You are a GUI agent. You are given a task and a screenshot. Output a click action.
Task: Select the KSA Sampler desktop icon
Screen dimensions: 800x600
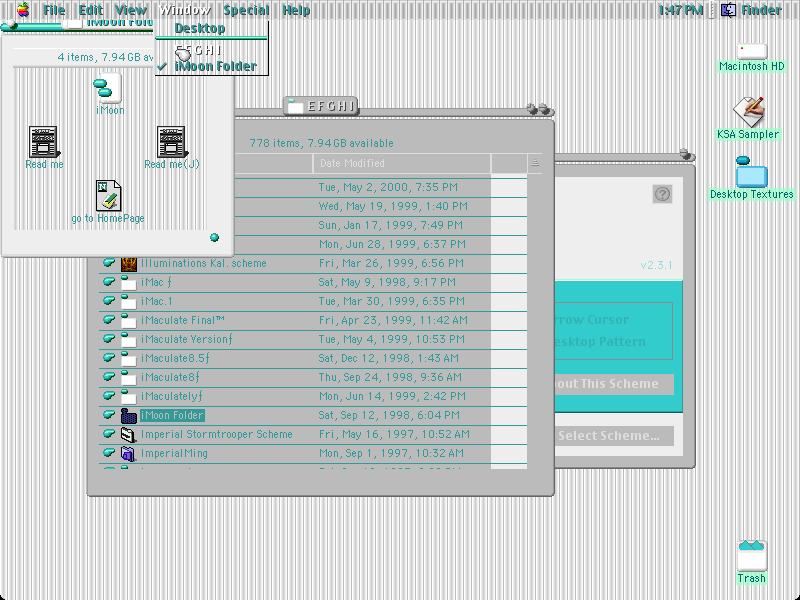point(748,112)
